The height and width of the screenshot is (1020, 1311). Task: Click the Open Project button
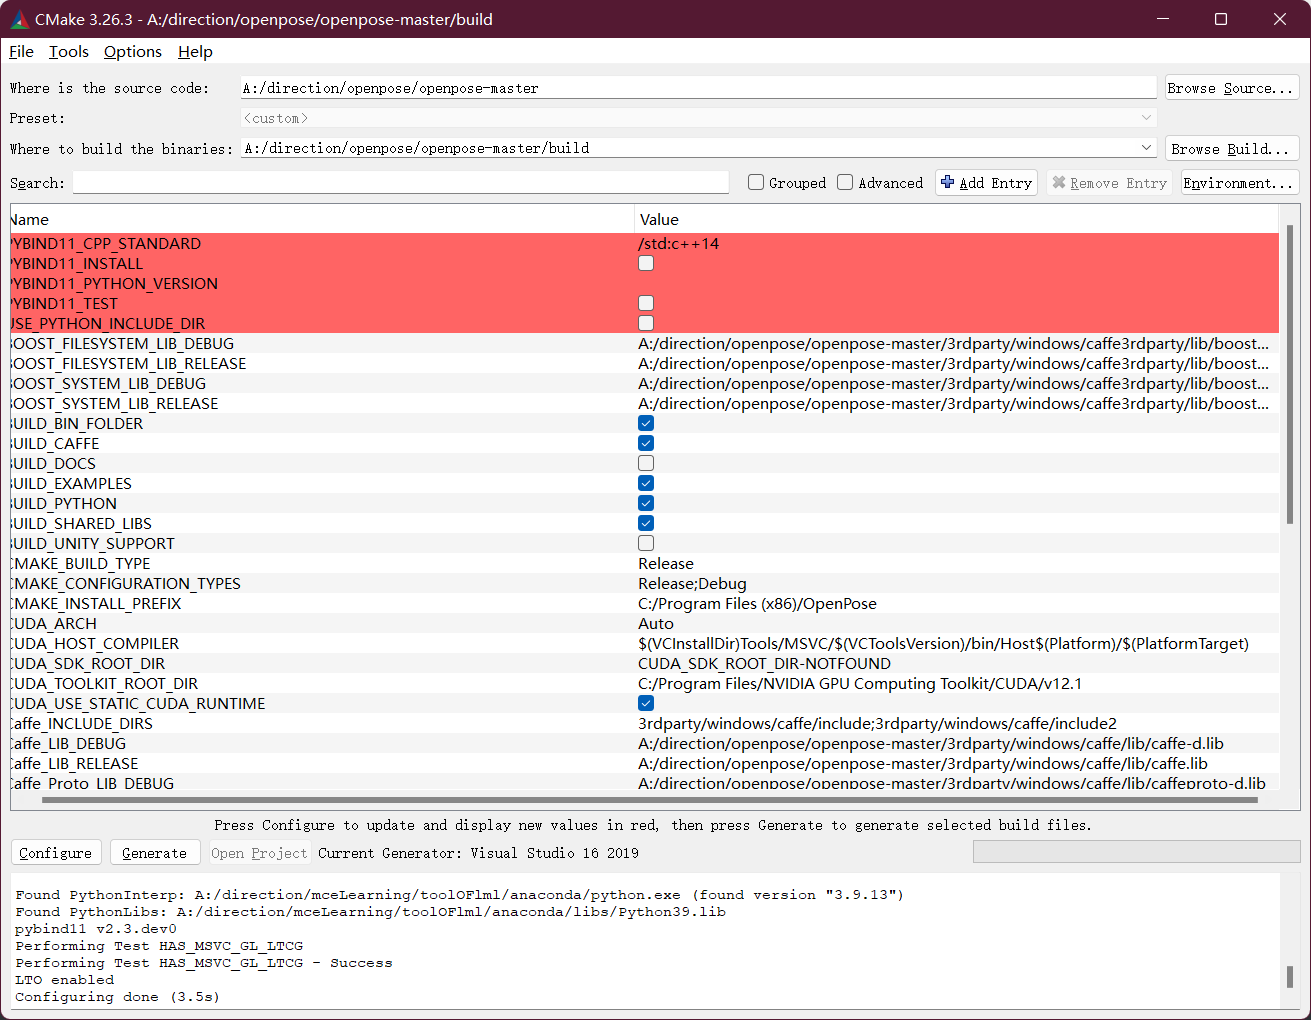coord(259,853)
